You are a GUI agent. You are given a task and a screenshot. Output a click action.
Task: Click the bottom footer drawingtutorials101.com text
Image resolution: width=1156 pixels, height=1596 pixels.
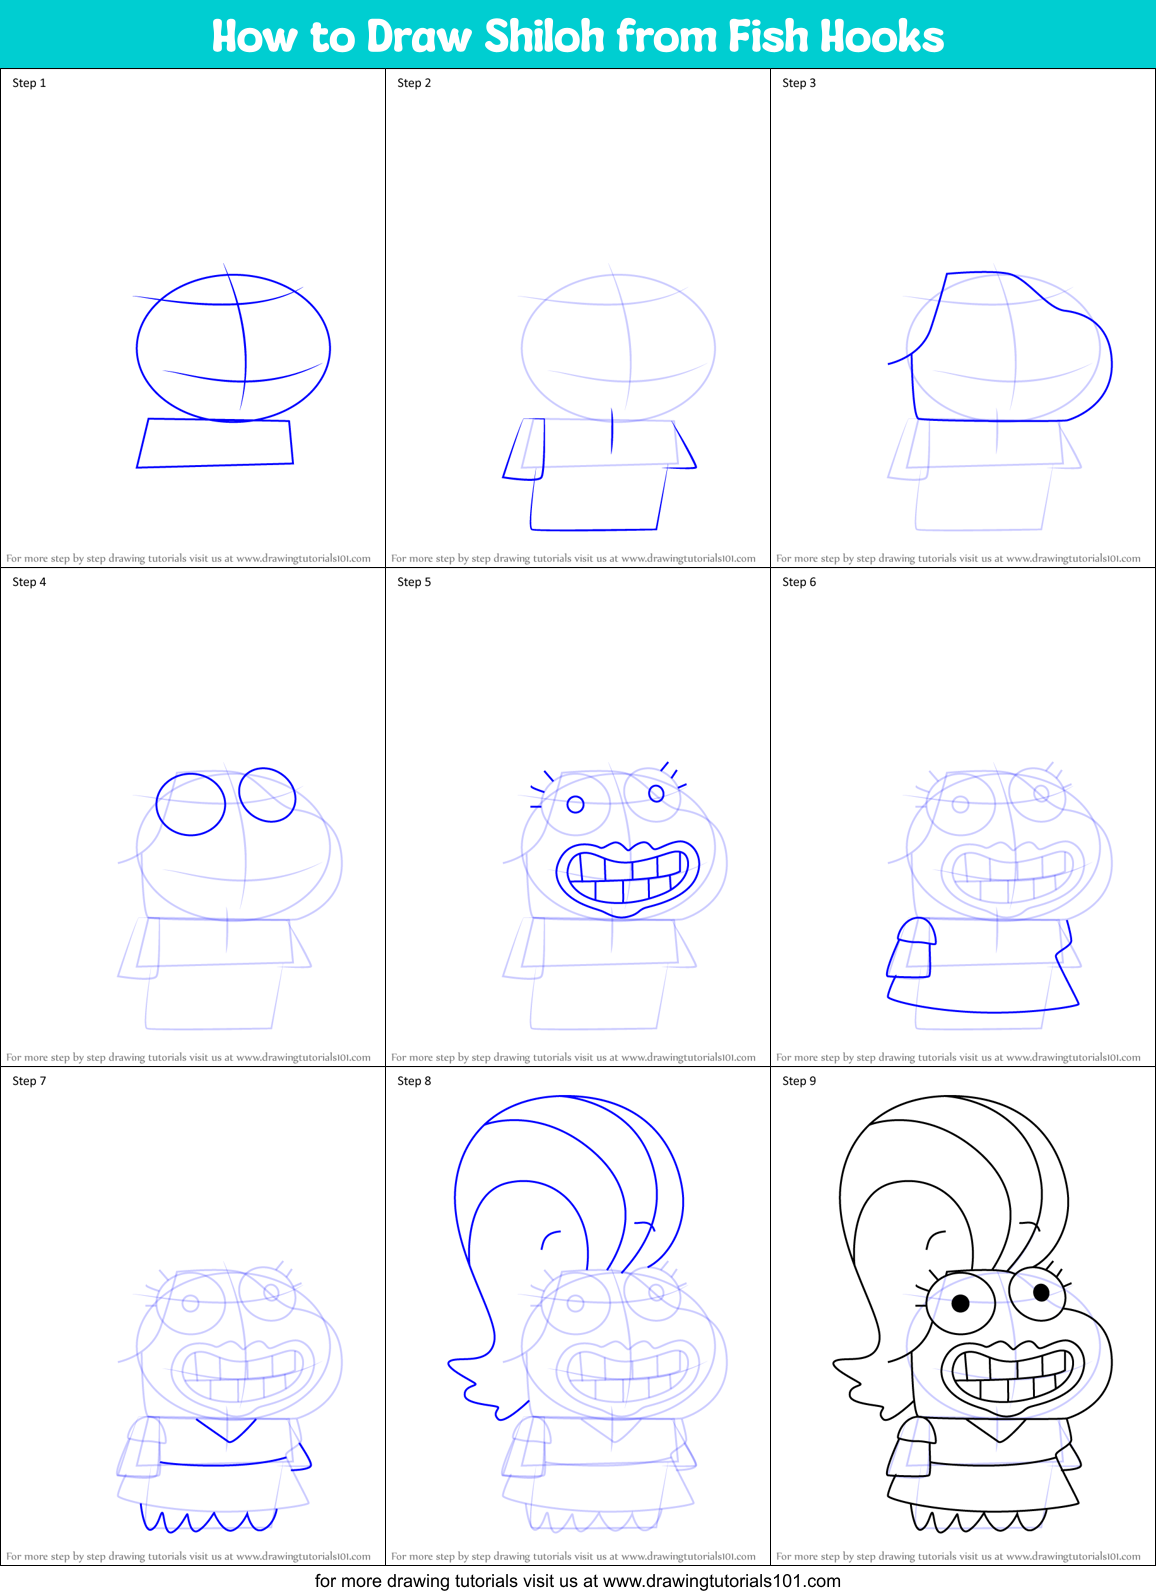click(x=578, y=1581)
